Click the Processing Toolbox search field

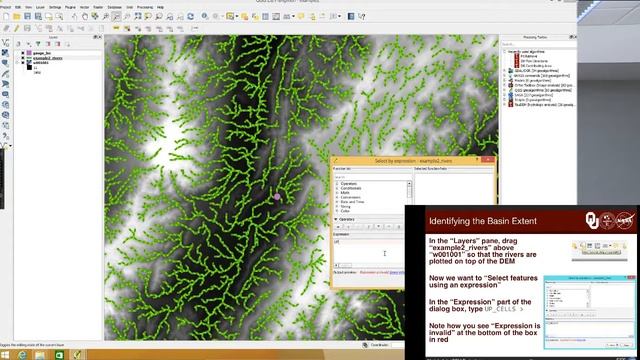538,44
